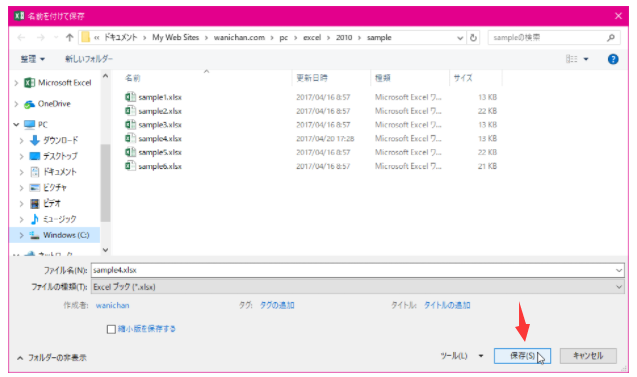This screenshot has width=637, height=377.
Task: Go up one folder level
Action: click(69, 38)
